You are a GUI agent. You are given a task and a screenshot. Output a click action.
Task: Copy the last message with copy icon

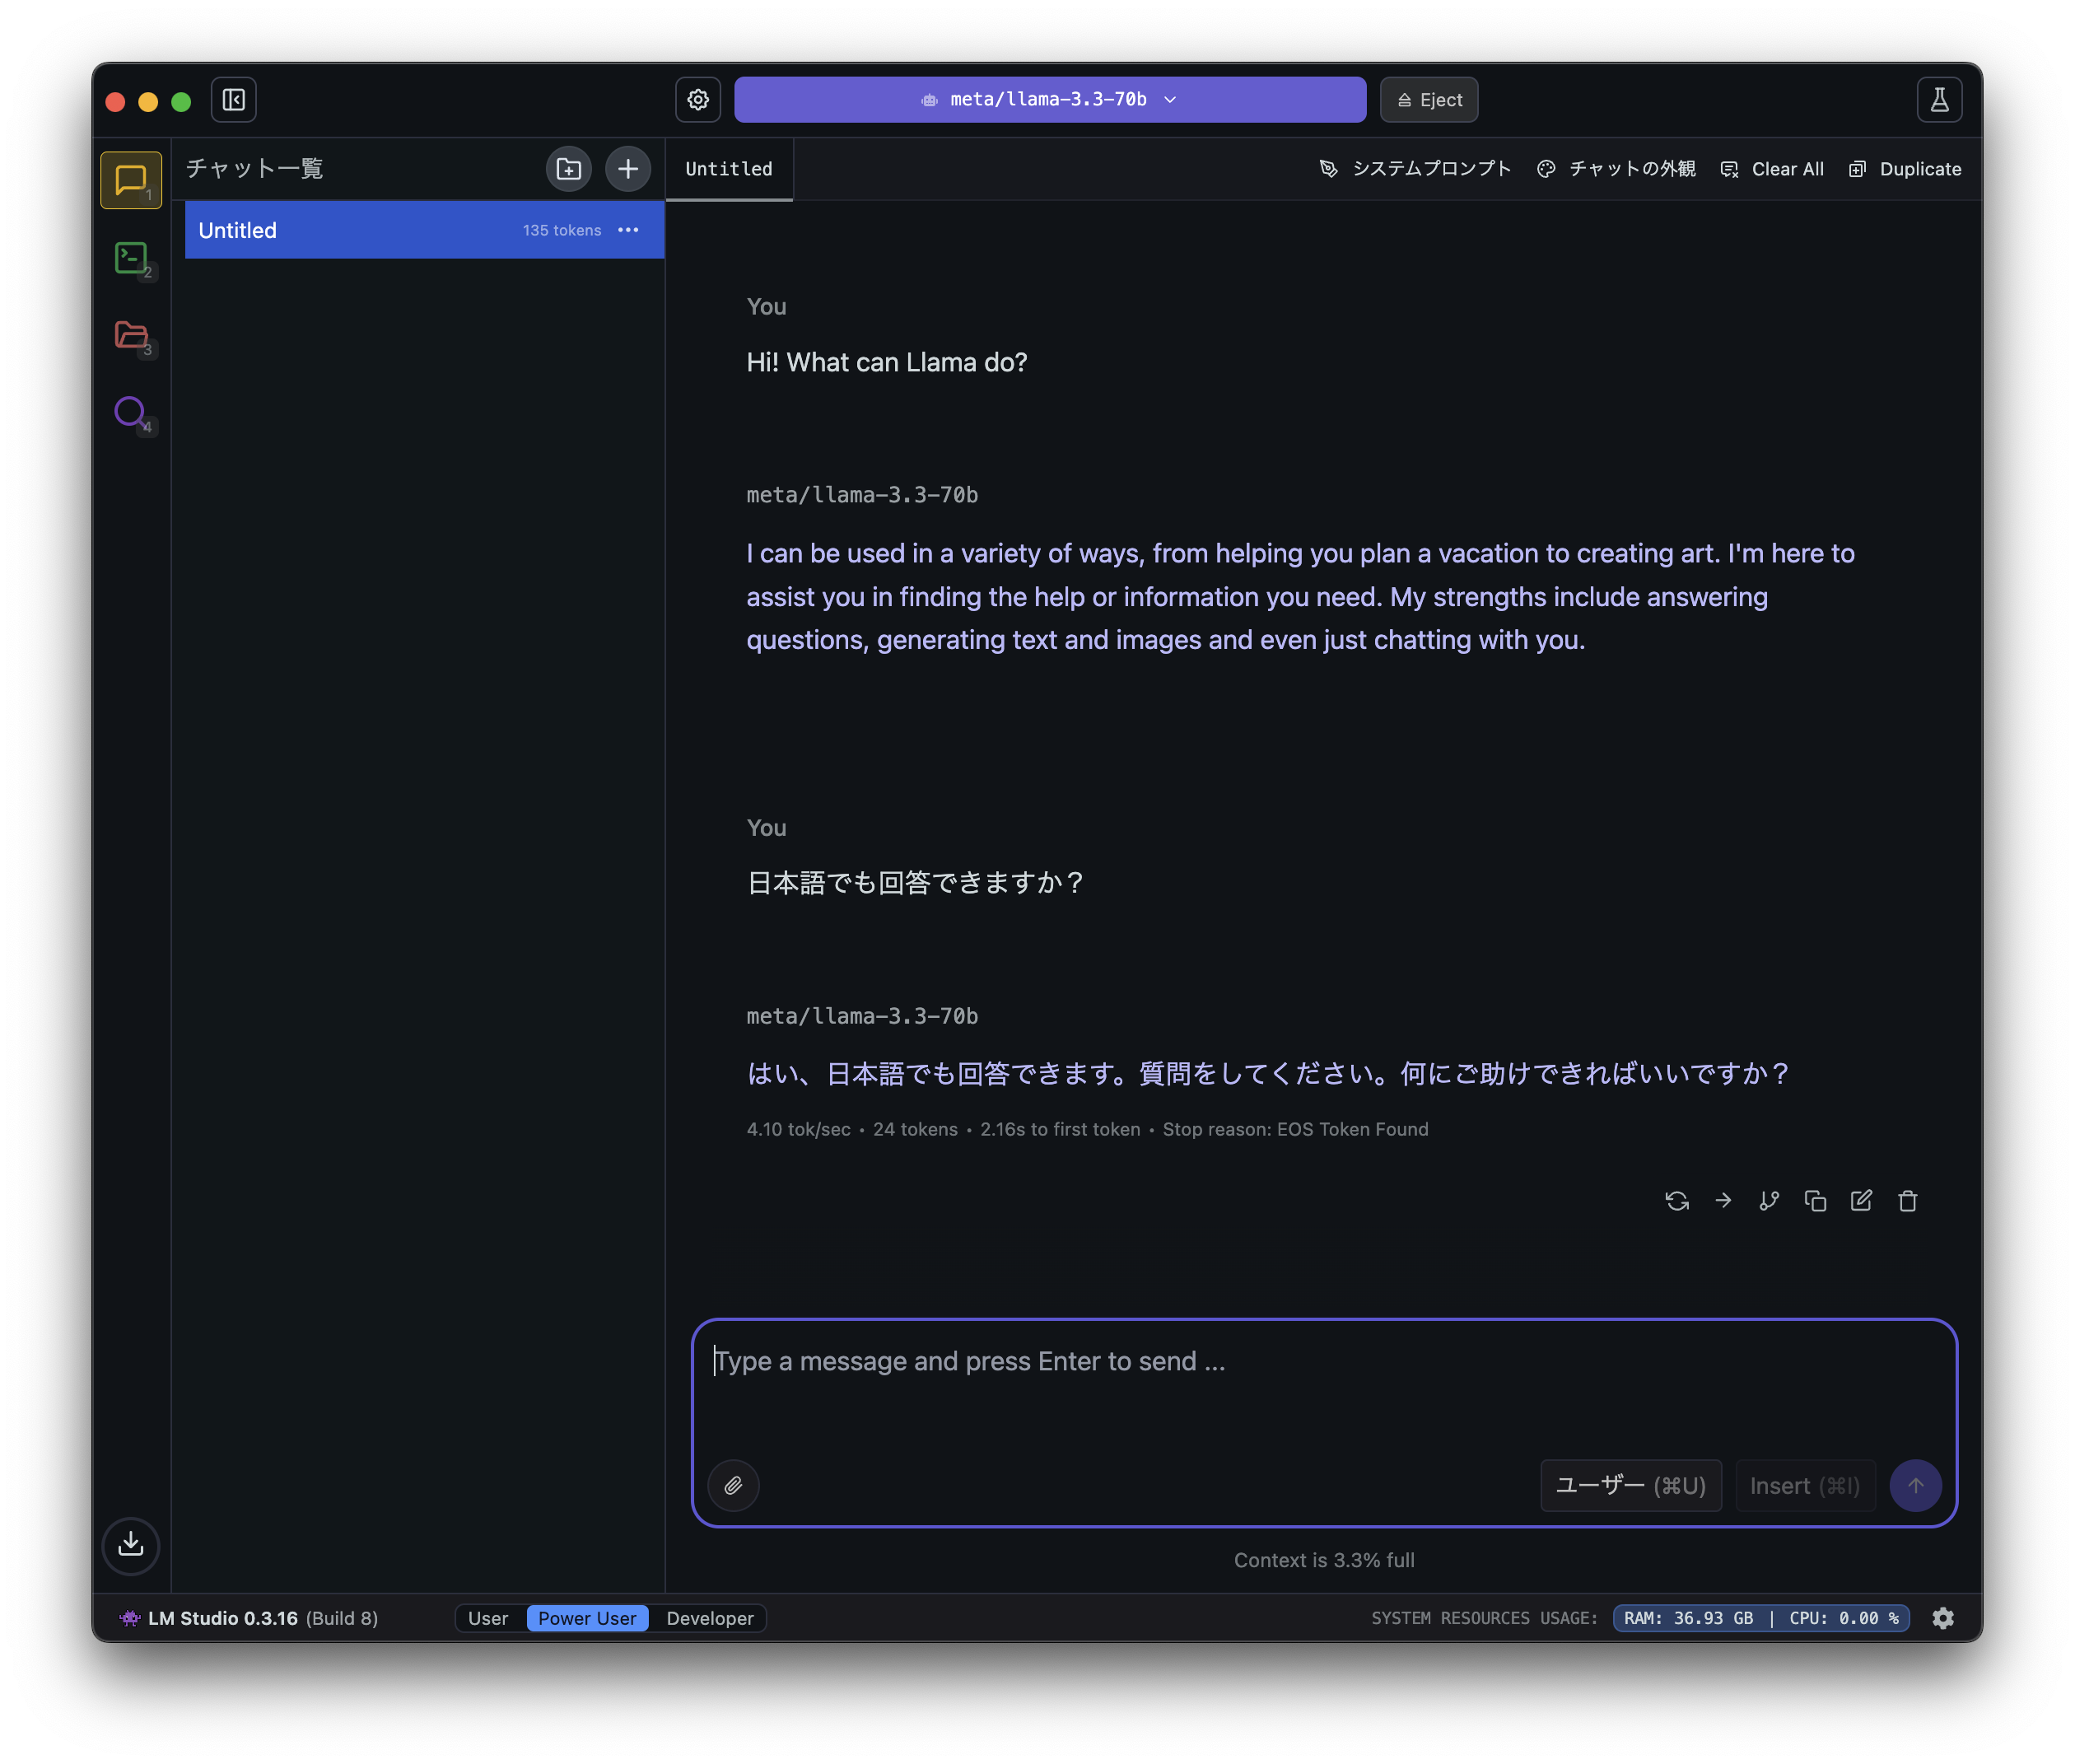click(x=1815, y=1201)
